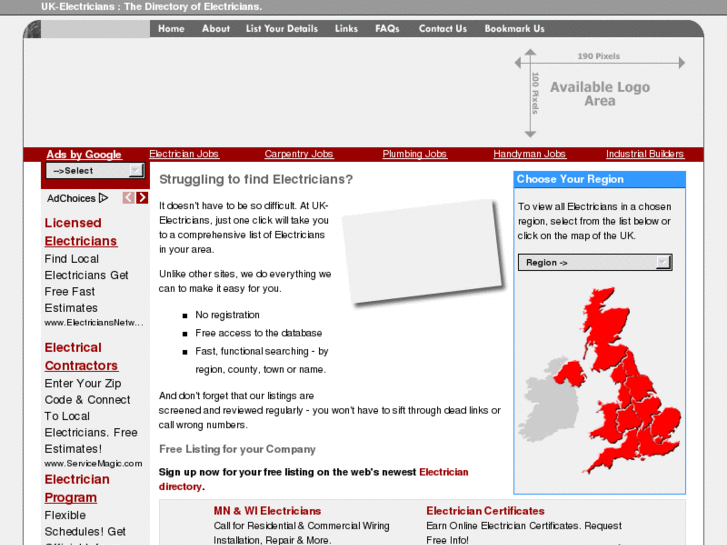727x545 pixels.
Task: Select Bookmark Us in the navigation bar
Action: (514, 29)
